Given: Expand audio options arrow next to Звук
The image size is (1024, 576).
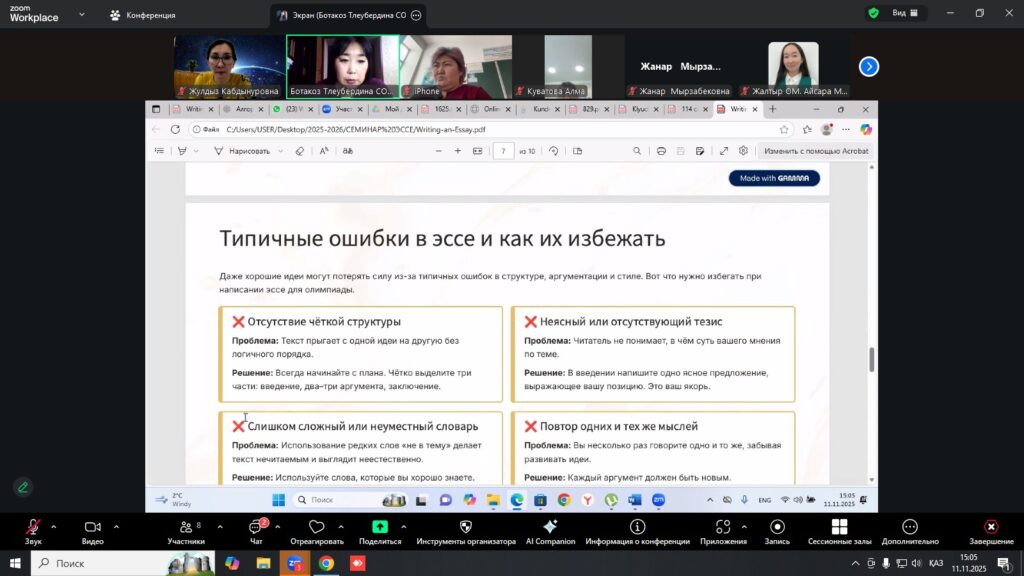Looking at the screenshot, I should tap(54, 526).
